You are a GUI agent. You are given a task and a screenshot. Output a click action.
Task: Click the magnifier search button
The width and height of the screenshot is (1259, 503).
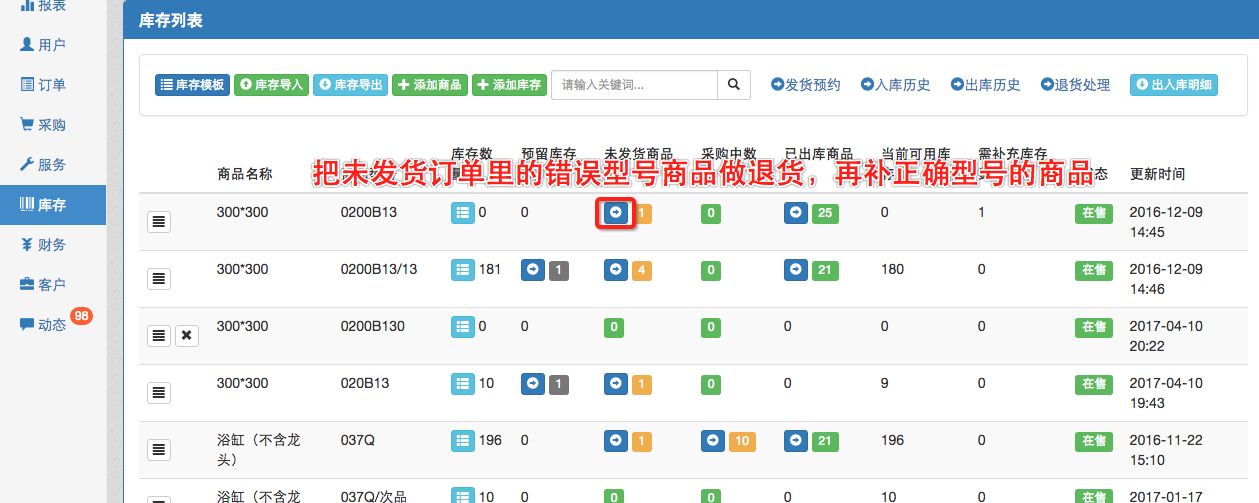[734, 85]
